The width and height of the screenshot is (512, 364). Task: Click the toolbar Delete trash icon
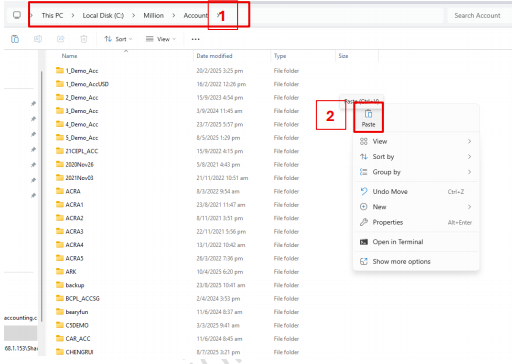tap(84, 39)
